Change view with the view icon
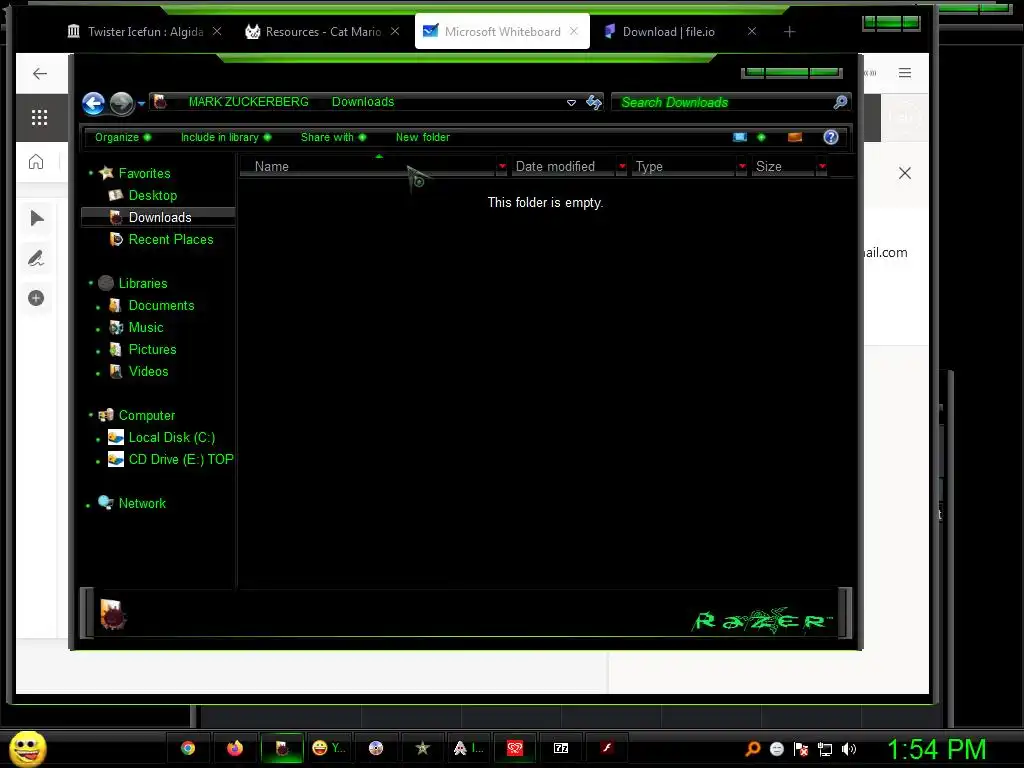The height and width of the screenshot is (768, 1024). [740, 137]
